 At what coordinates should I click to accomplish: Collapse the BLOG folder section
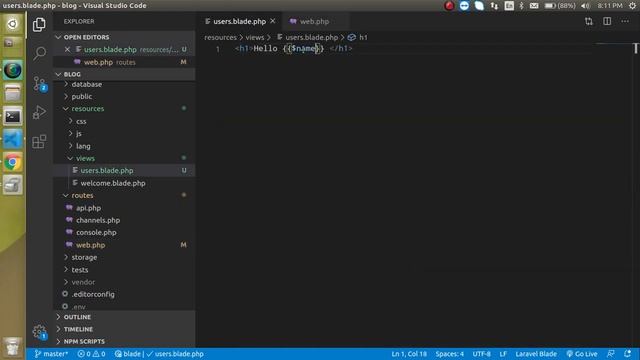coord(124,74)
